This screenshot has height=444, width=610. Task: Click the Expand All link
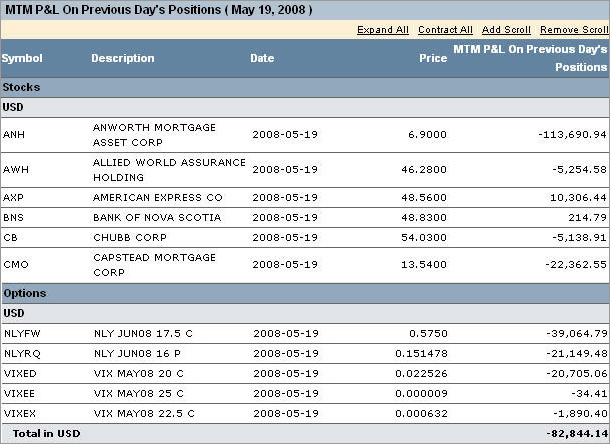(383, 30)
